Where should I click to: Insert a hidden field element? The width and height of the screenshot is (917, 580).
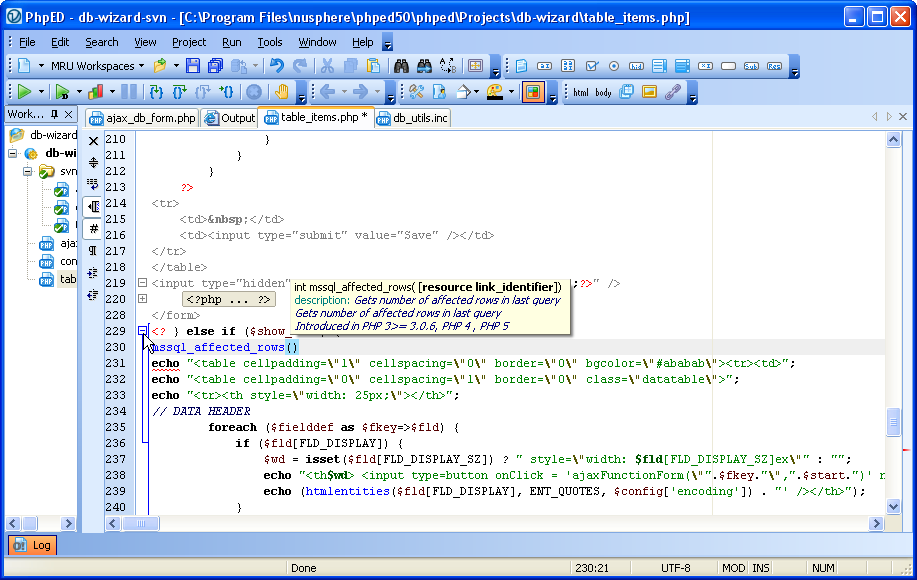636,66
